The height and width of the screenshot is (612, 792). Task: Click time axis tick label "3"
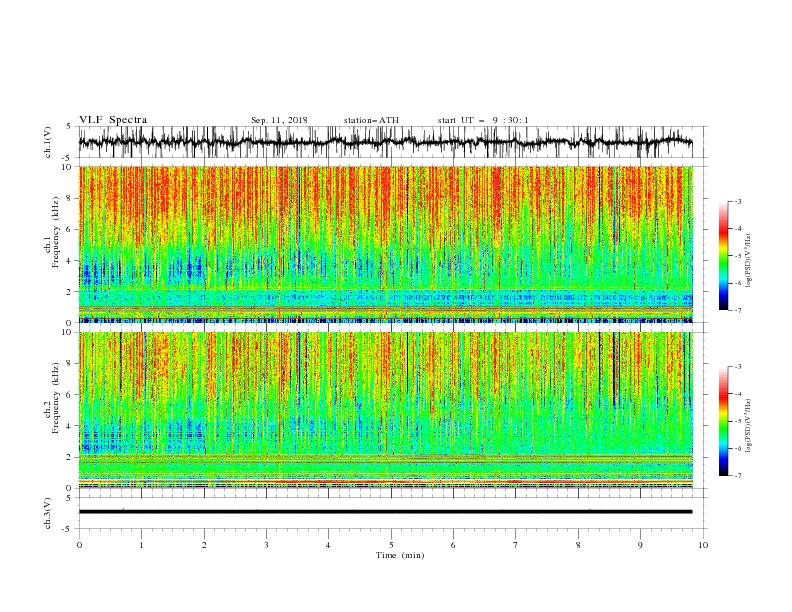click(266, 545)
